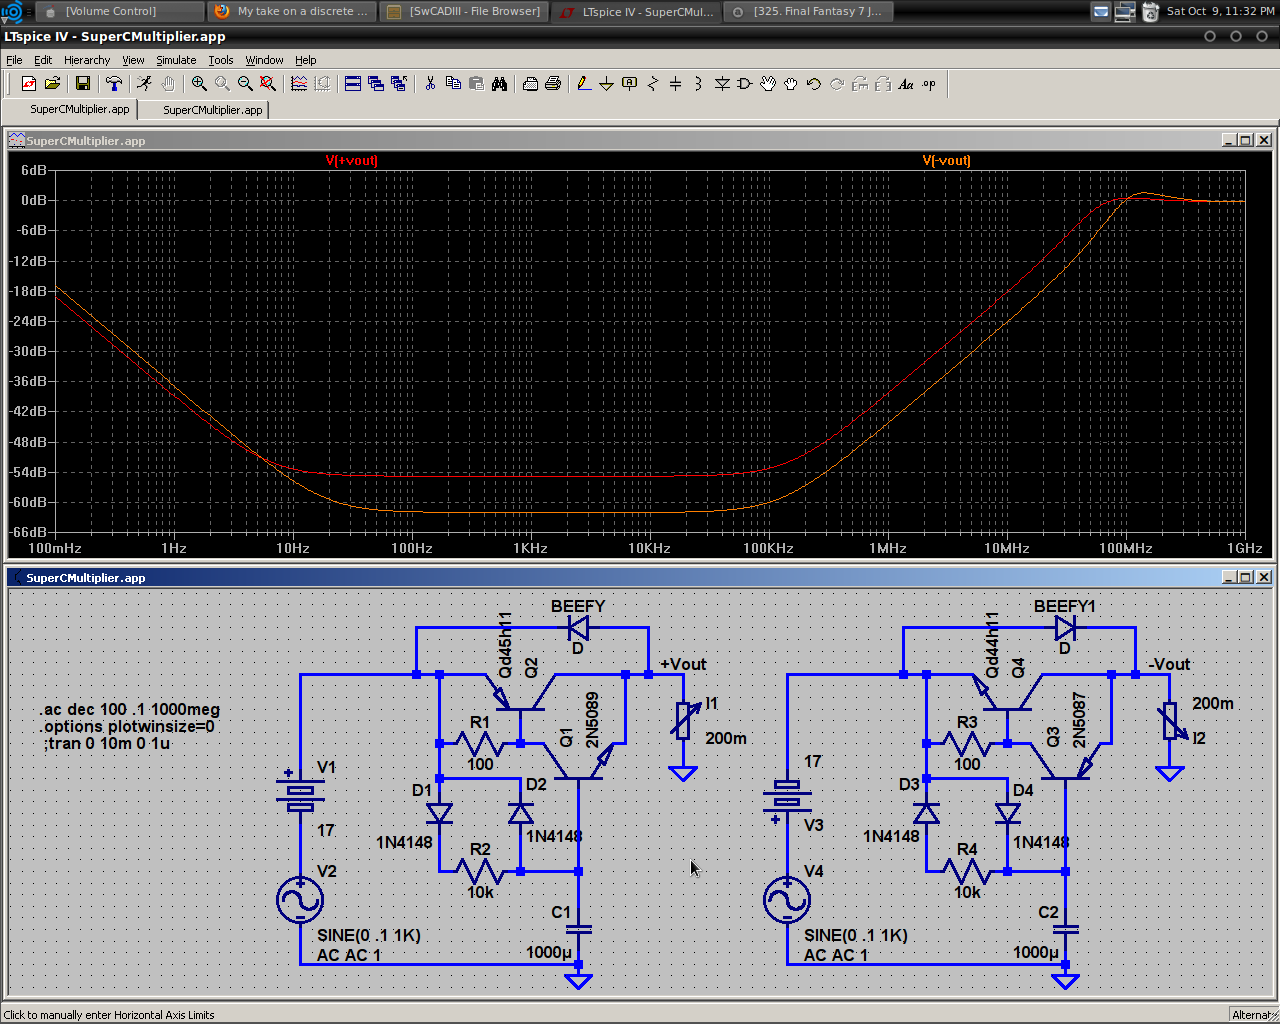Open the Hierarchy menu
This screenshot has height=1024, width=1280.
coord(87,60)
